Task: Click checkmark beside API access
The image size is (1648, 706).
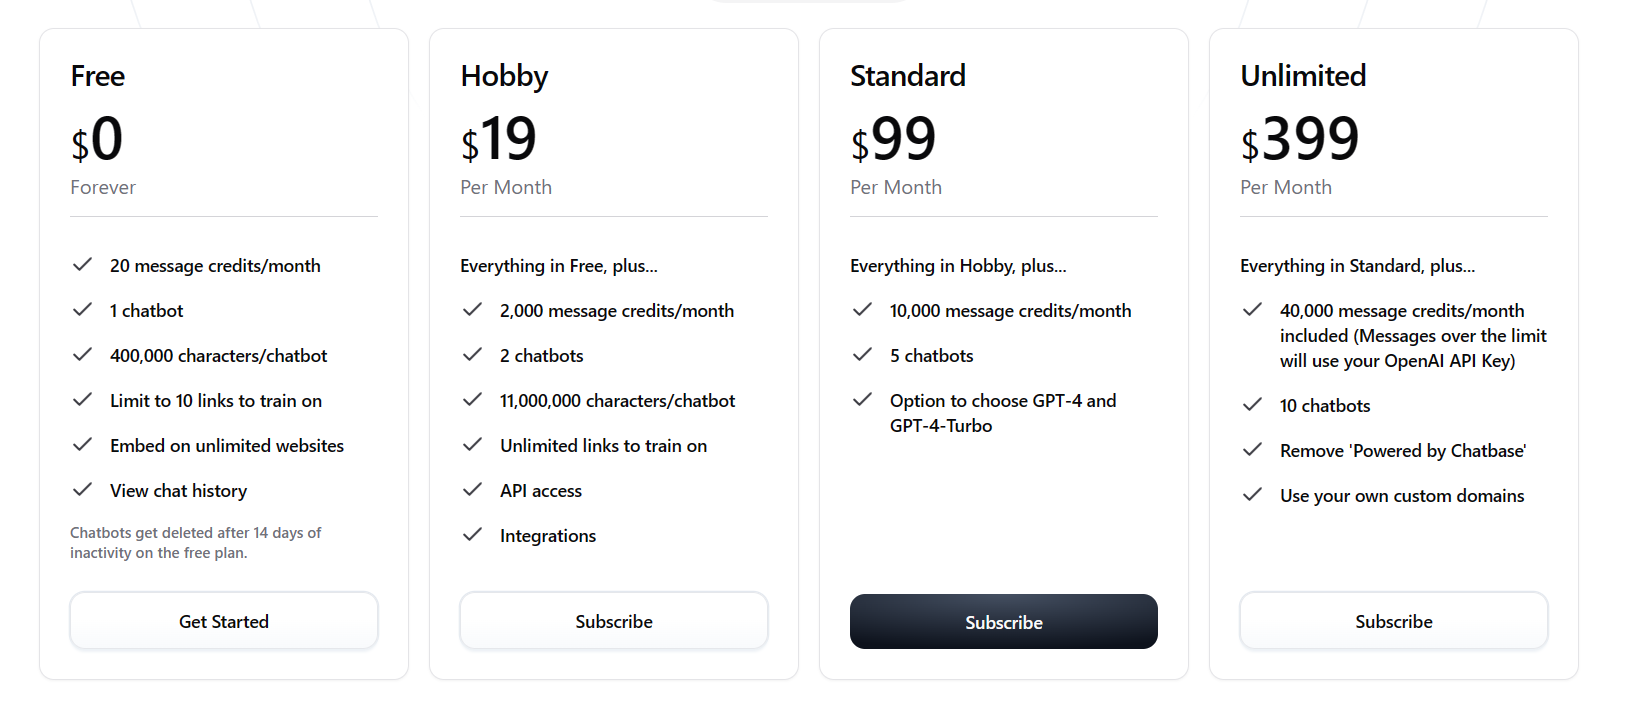Action: [x=472, y=490]
